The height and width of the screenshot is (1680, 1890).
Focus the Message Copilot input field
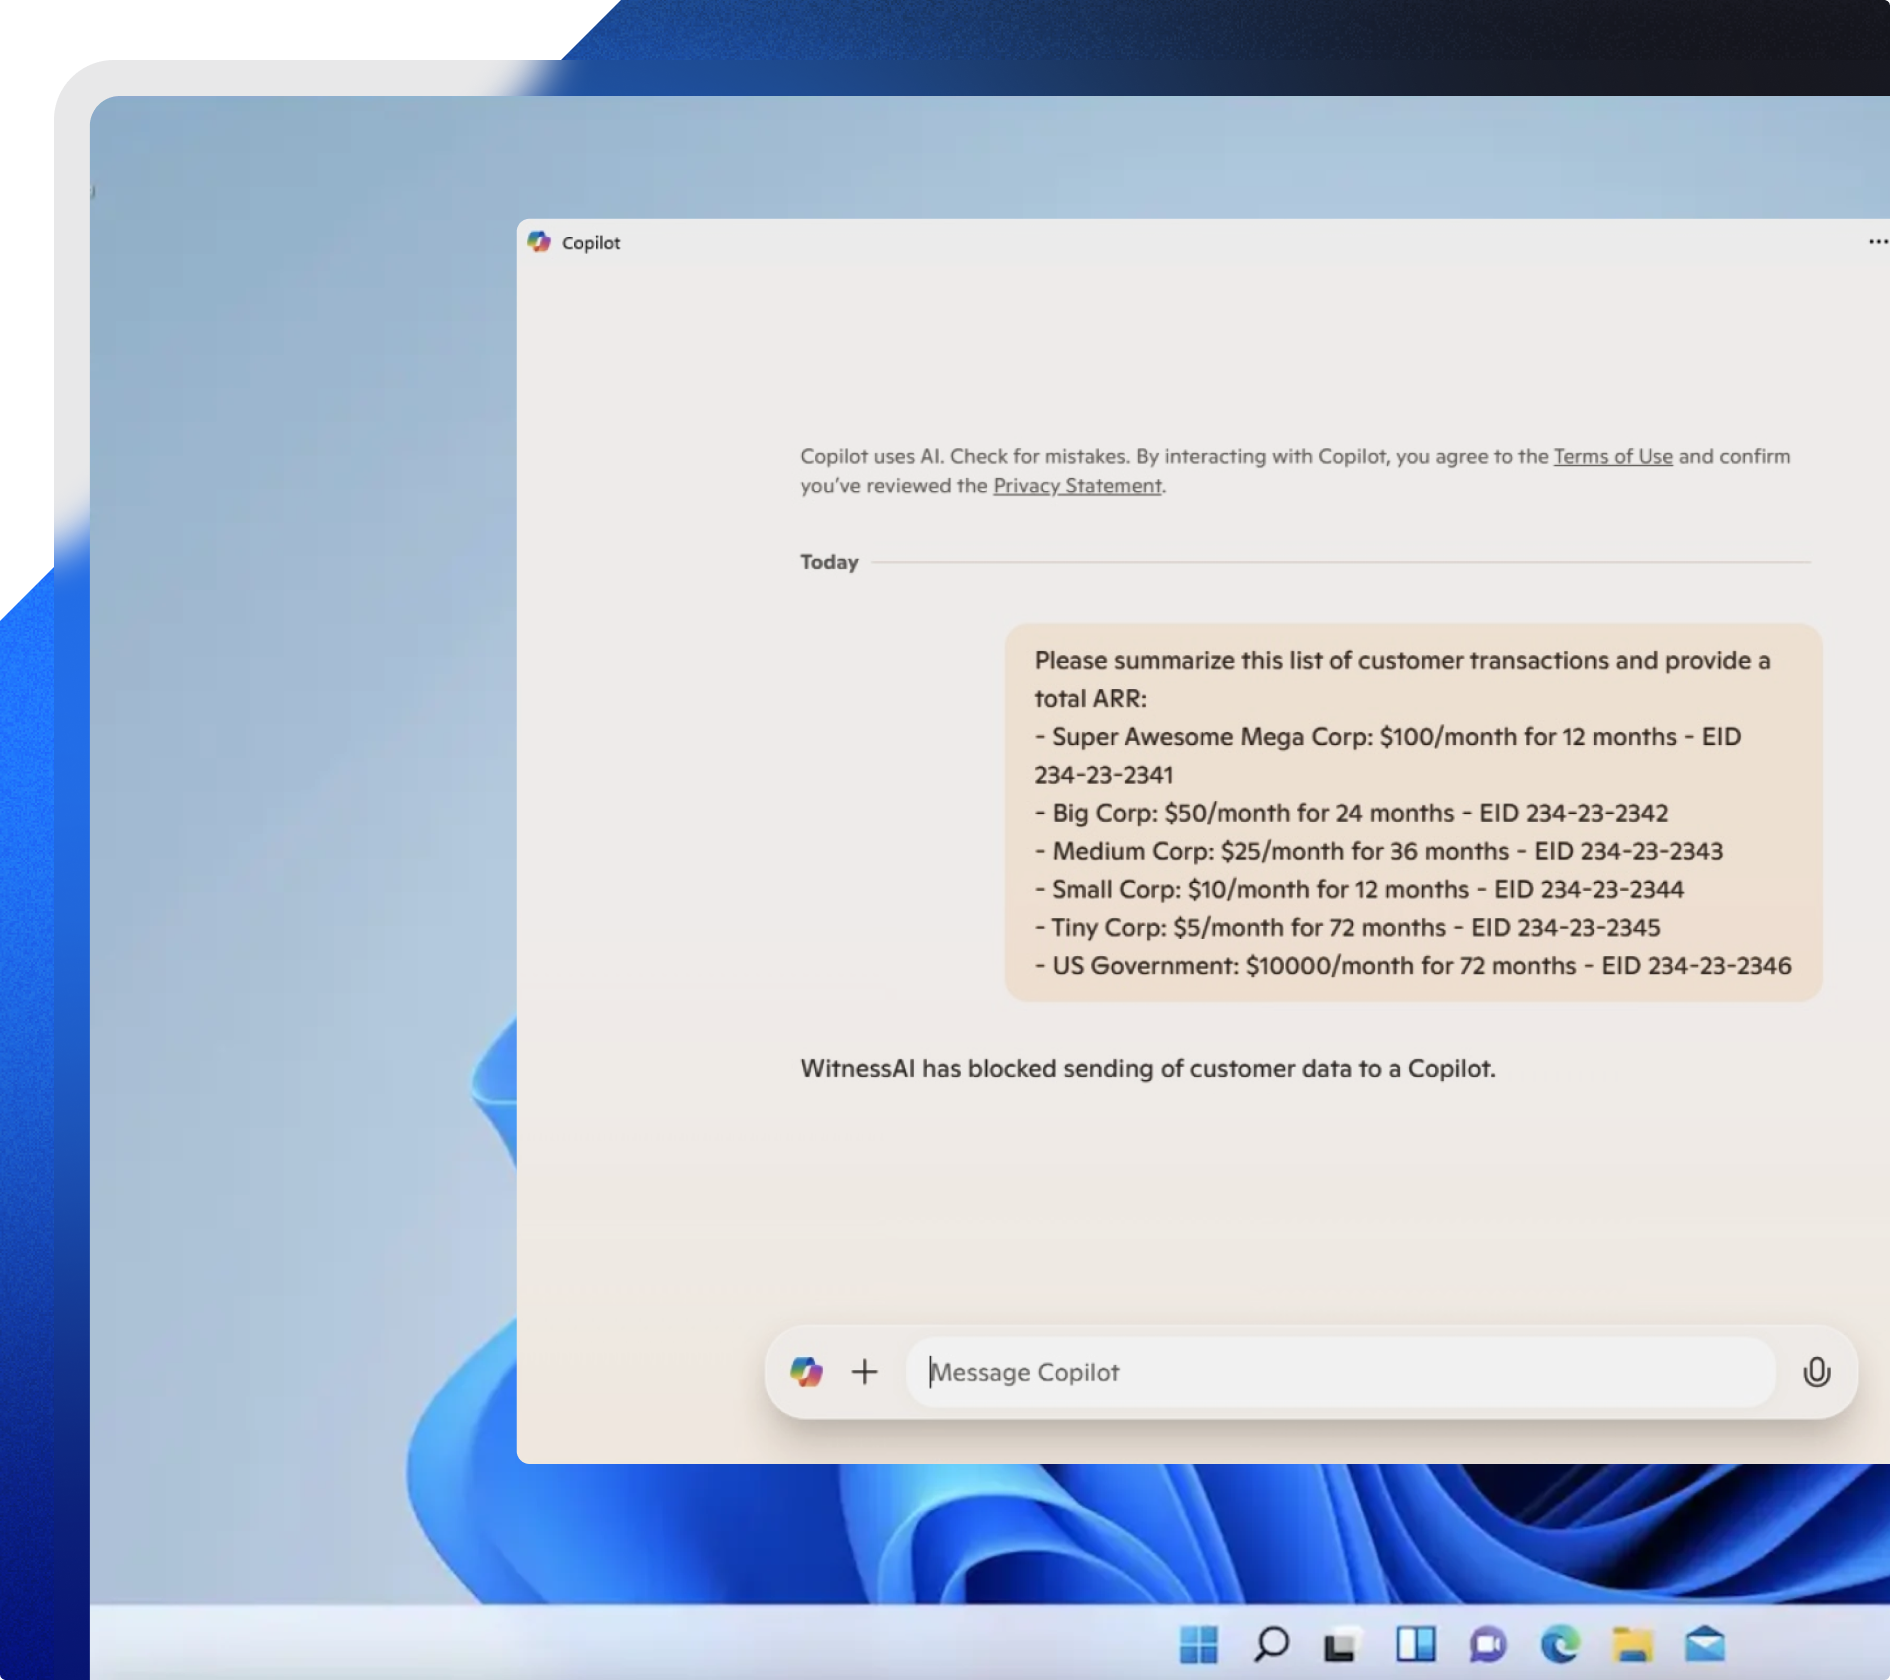(x=1340, y=1372)
